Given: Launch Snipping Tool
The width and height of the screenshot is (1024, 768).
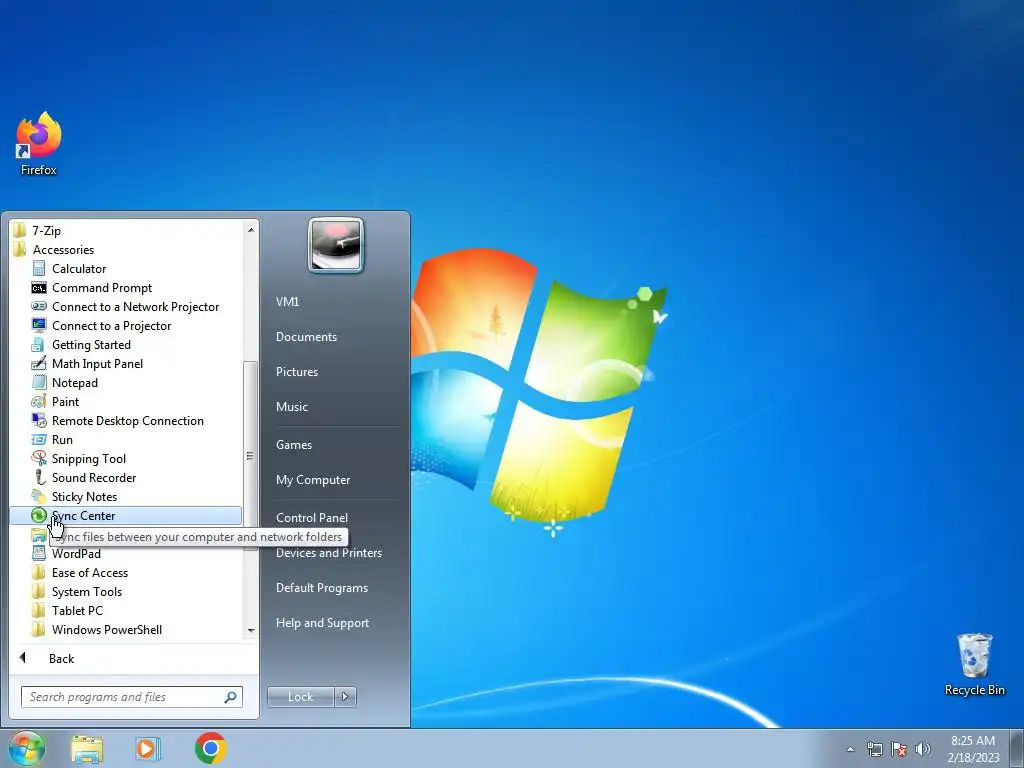Looking at the screenshot, I should (88, 458).
